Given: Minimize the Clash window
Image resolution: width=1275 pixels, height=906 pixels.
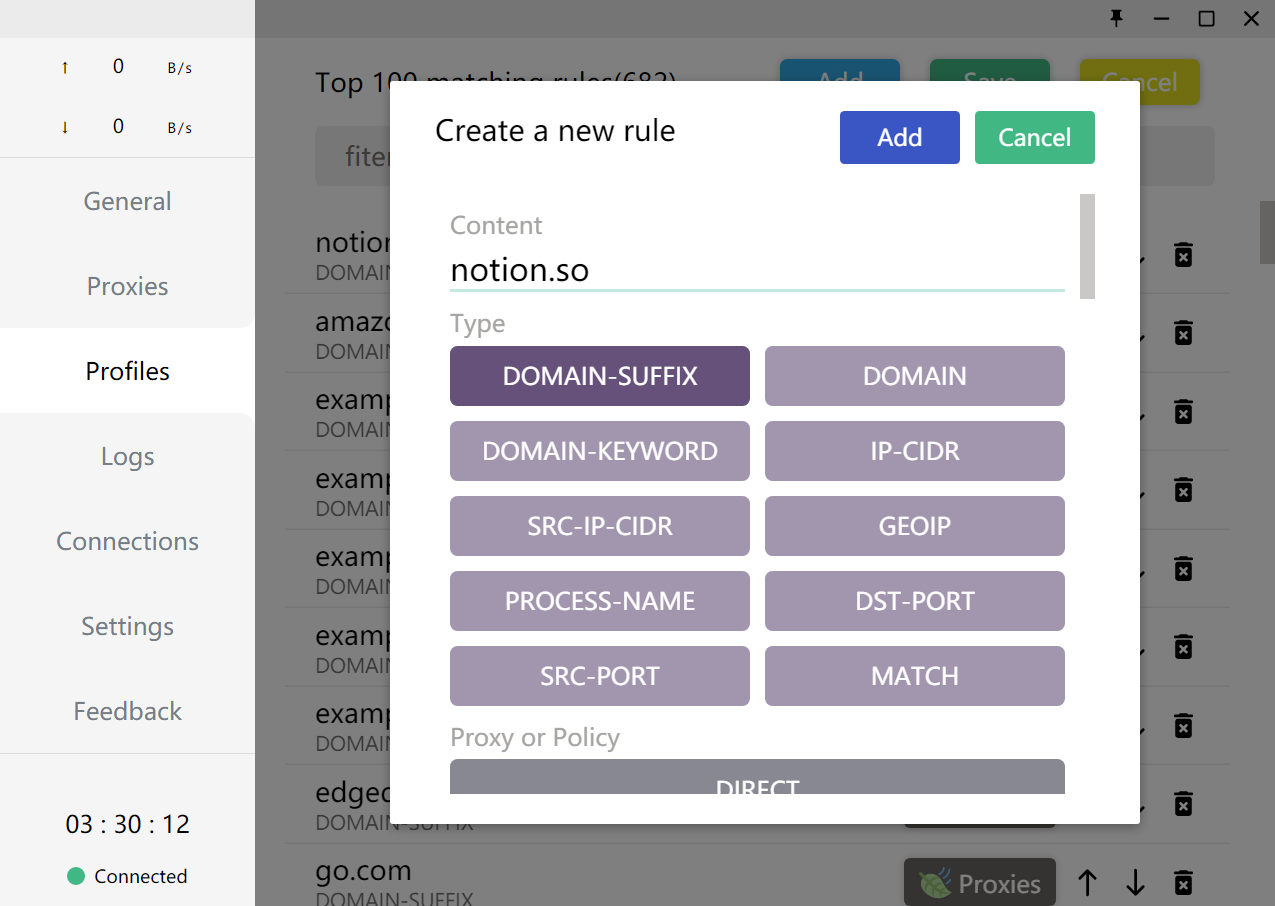Looking at the screenshot, I should (1162, 18).
